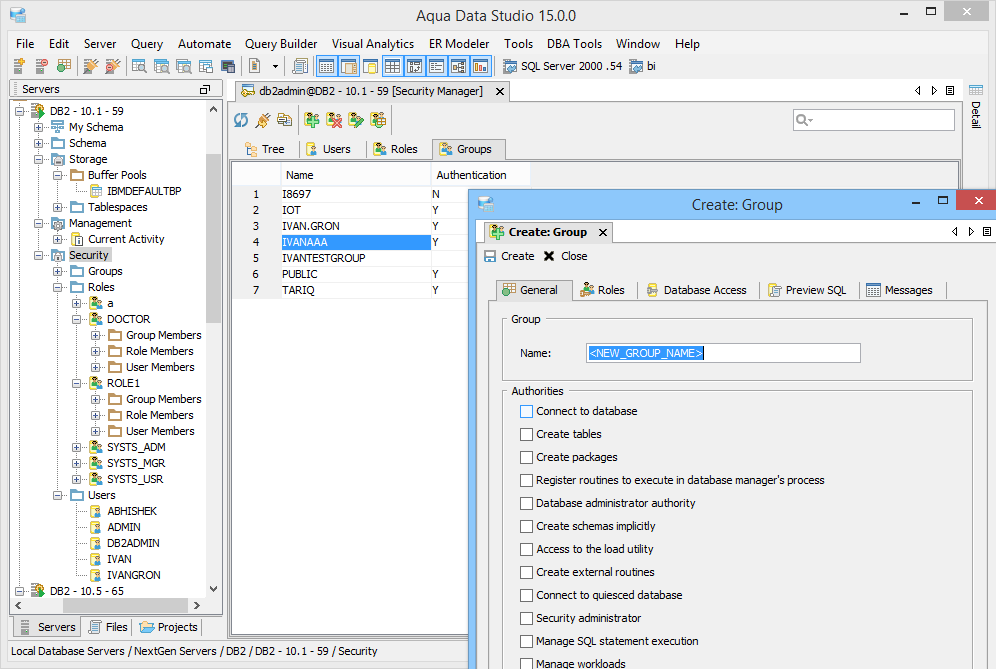This screenshot has height=669, width=996.
Task: Open the Preview SQL tab in Create Group
Action: pyautogui.click(x=808, y=290)
